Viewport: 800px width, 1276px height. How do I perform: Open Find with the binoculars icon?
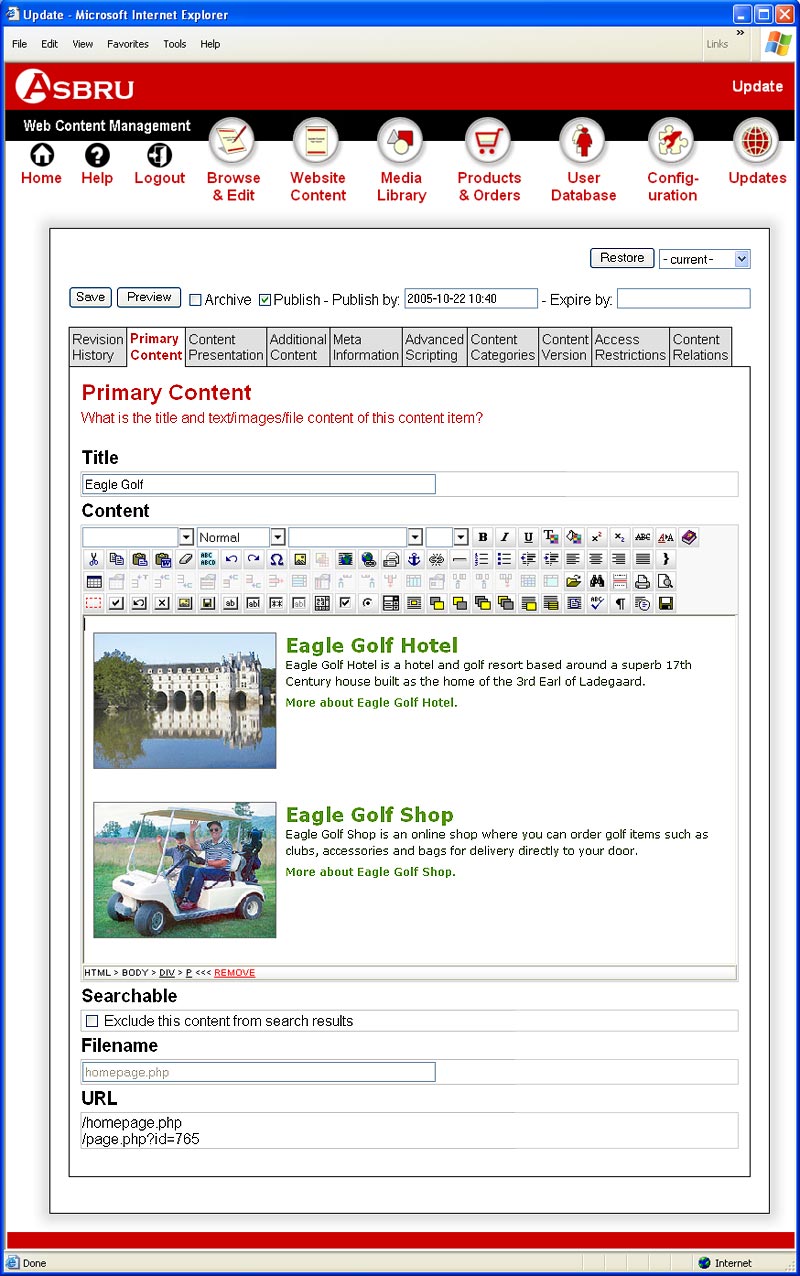coord(597,581)
